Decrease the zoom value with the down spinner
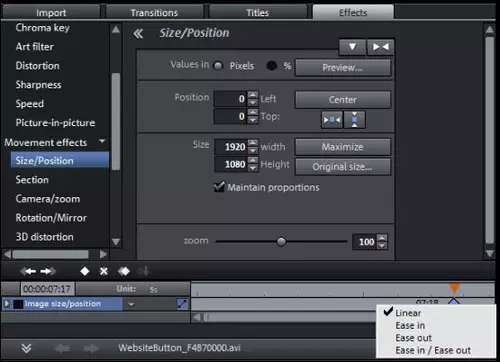This screenshot has height=362, width=500. pos(382,246)
